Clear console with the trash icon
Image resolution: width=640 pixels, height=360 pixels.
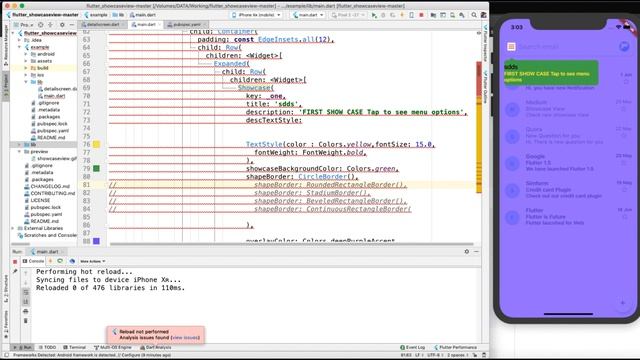tap(26, 321)
